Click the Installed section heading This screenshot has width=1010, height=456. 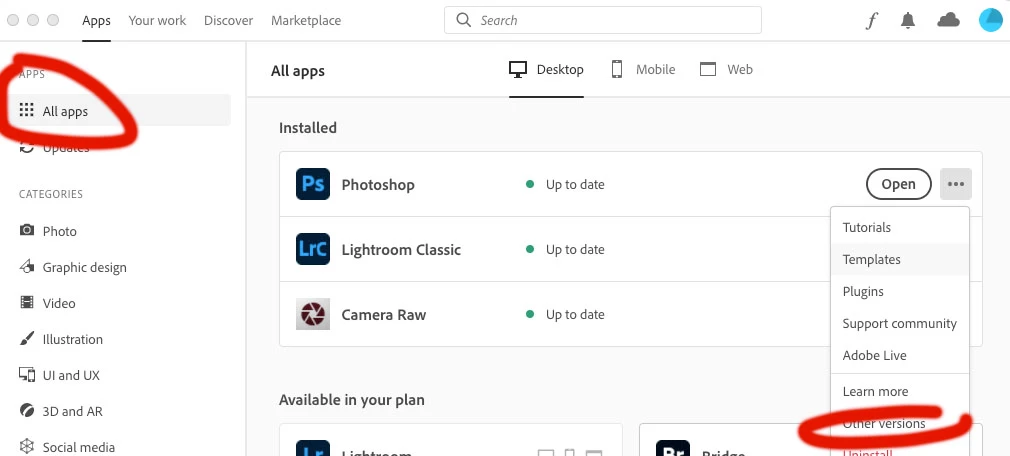coord(308,128)
